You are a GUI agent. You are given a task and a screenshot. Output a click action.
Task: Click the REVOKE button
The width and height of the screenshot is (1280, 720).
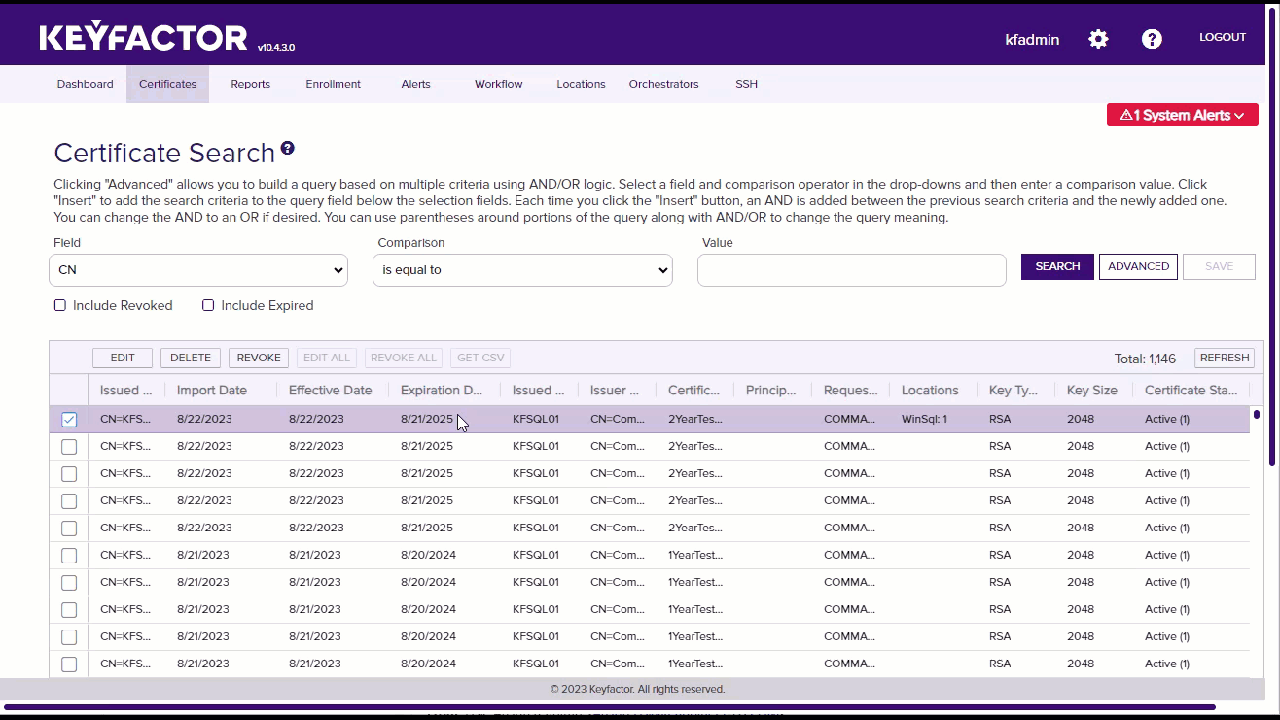pyautogui.click(x=259, y=357)
